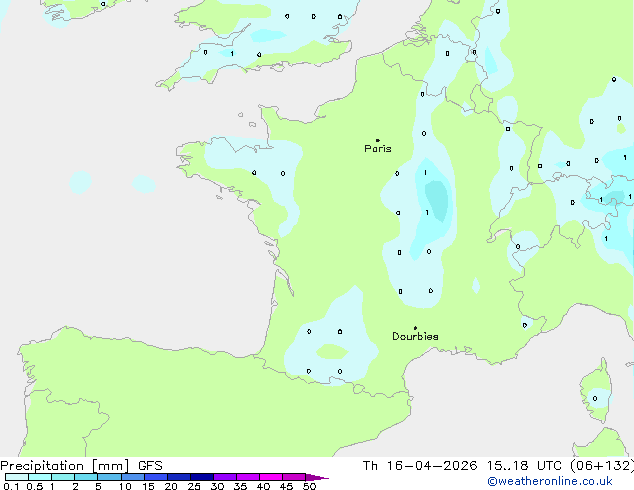Click the Dourbies location dot marker
The image size is (634, 490).
[x=415, y=328]
